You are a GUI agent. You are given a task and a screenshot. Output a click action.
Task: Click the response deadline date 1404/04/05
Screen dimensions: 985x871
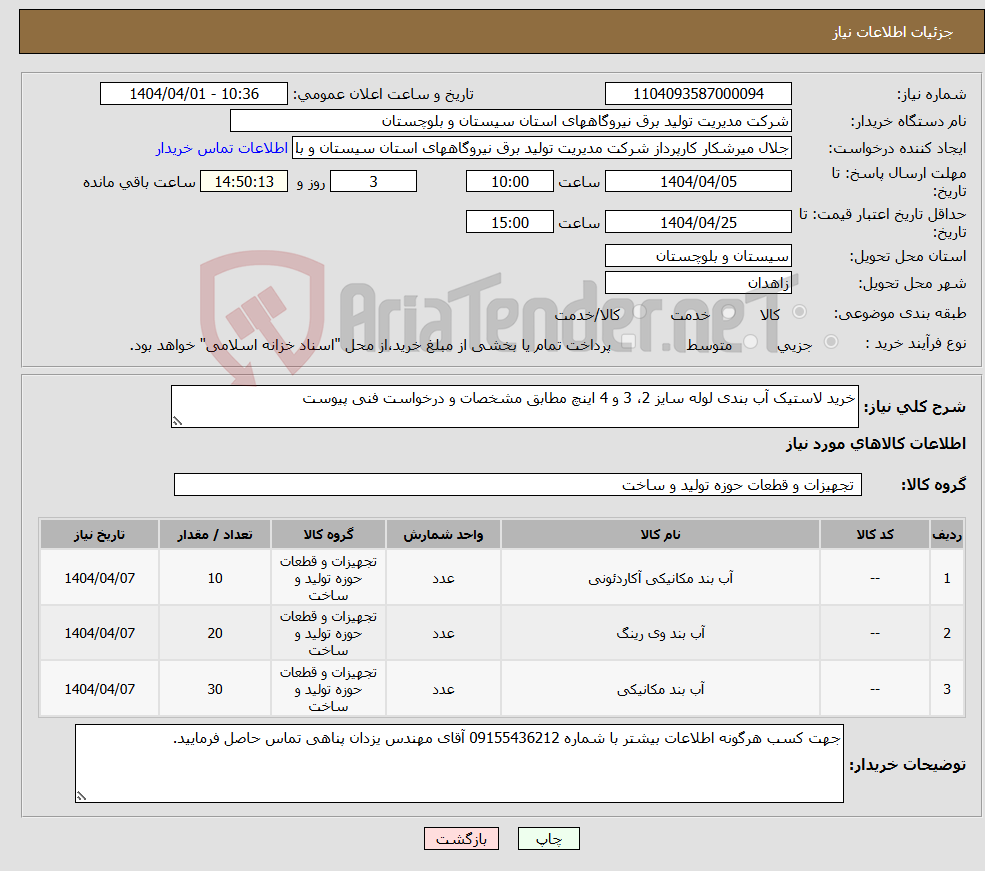click(x=698, y=181)
